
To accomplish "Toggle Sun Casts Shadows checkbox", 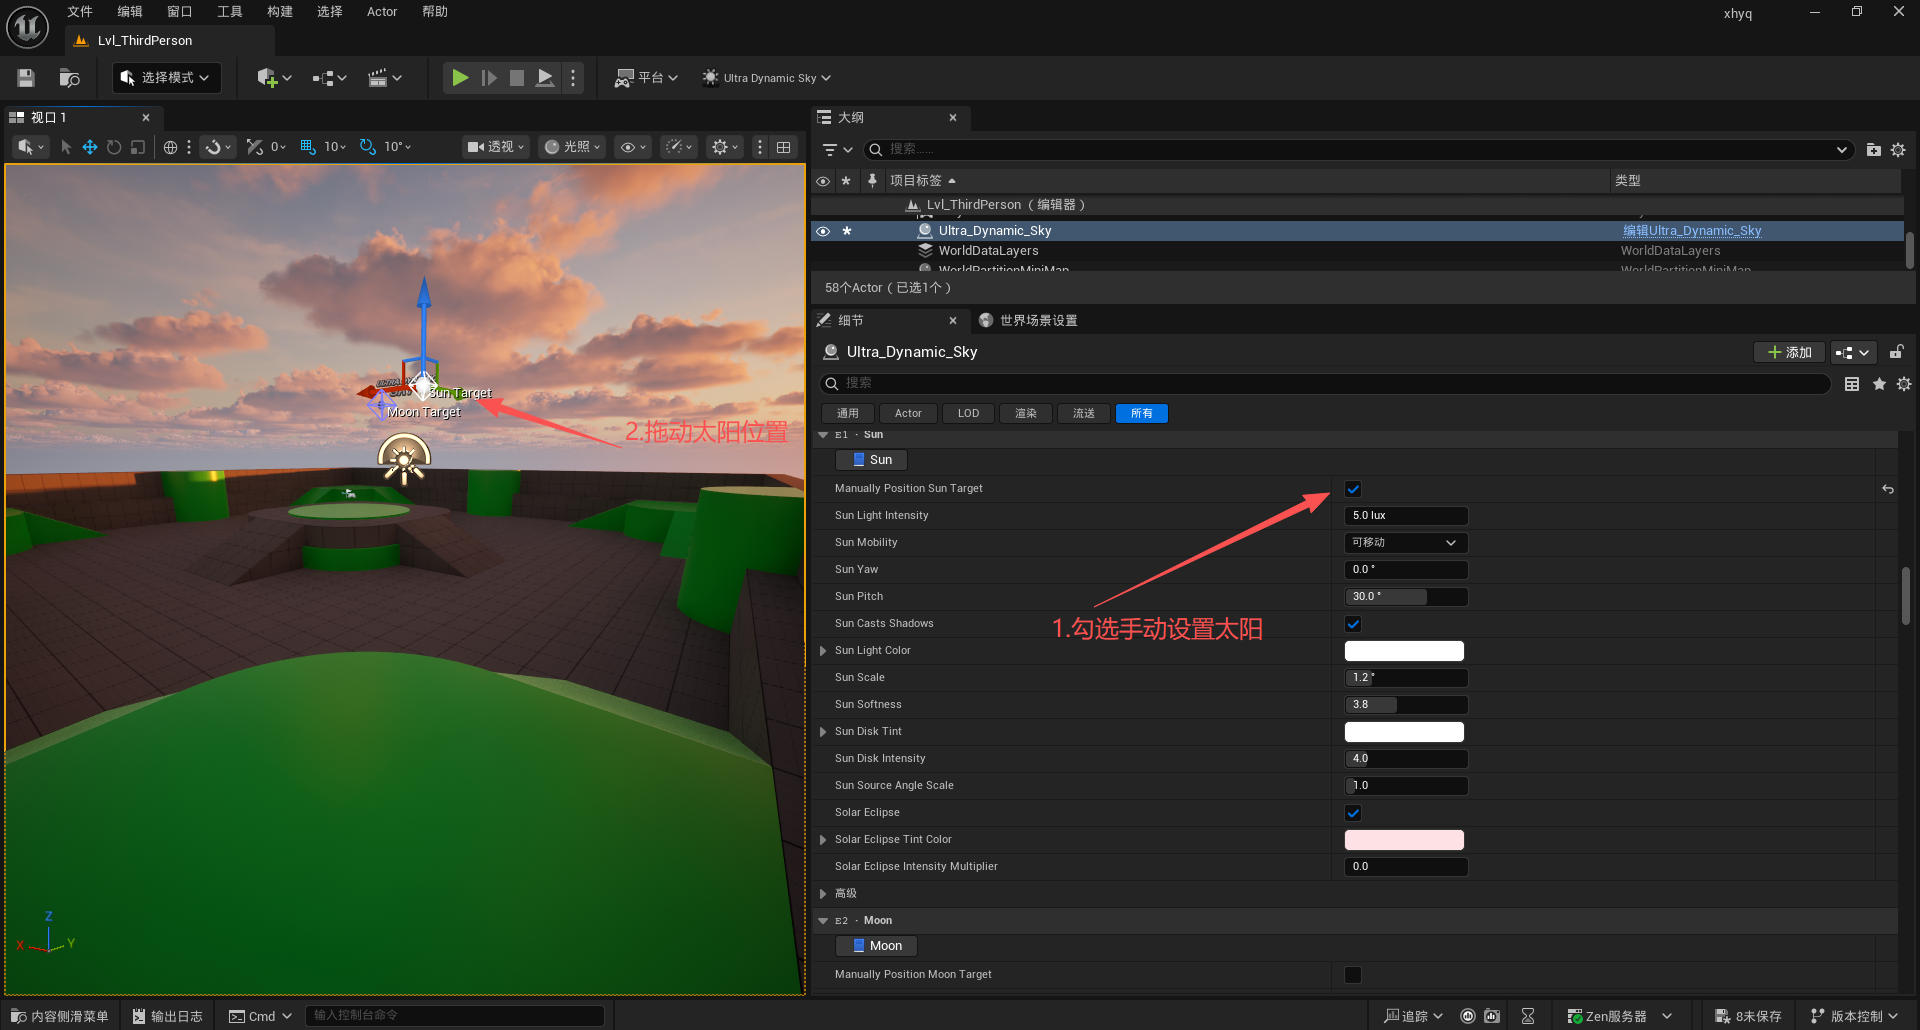I will pyautogui.click(x=1353, y=624).
